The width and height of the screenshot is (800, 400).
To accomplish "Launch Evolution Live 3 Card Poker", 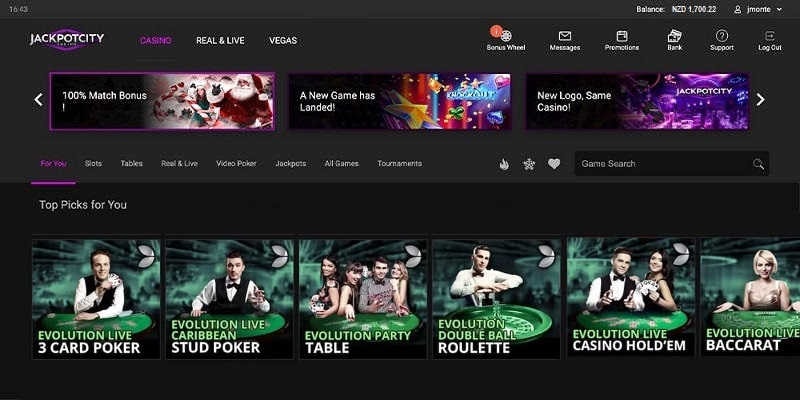I will [x=96, y=299].
